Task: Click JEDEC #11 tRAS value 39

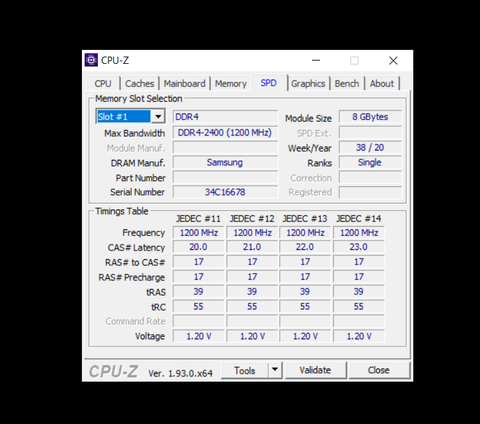Action: pyautogui.click(x=198, y=292)
